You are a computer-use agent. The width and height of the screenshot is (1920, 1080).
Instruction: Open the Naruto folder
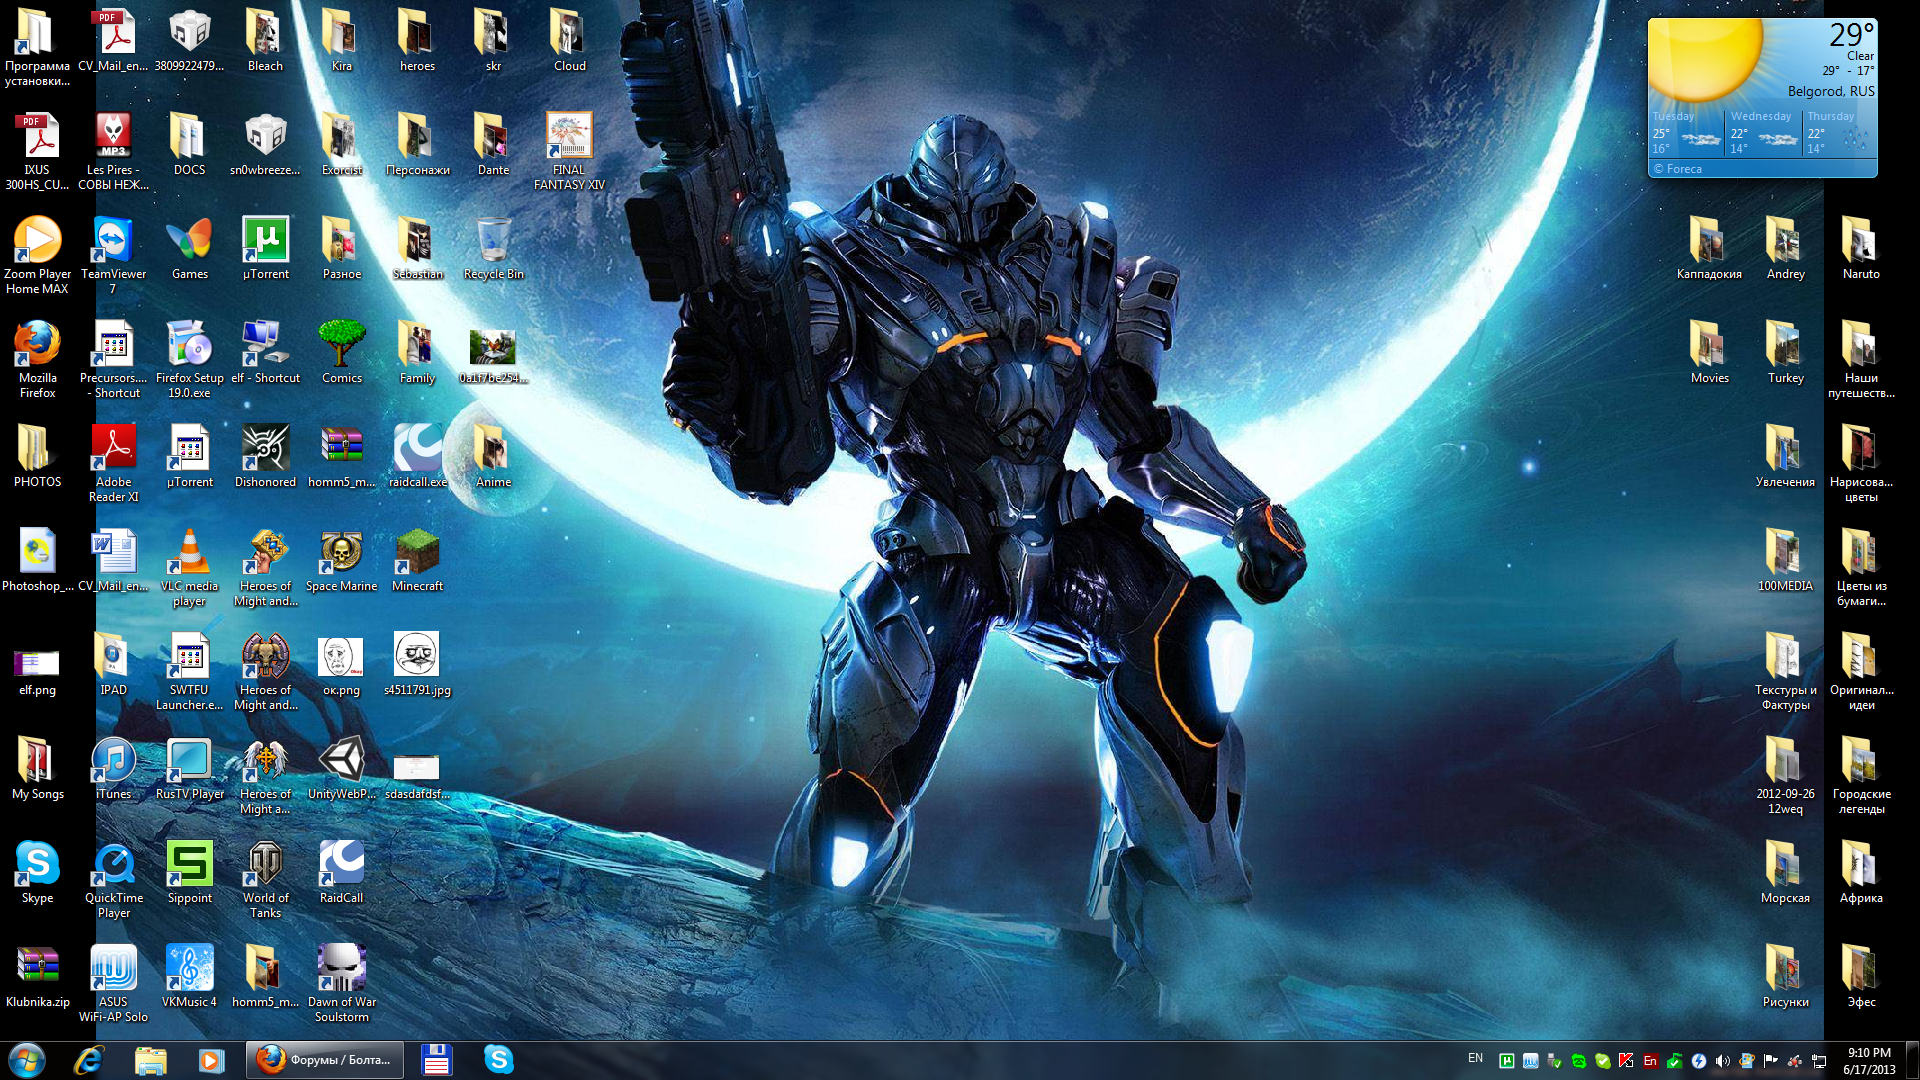tap(1861, 240)
